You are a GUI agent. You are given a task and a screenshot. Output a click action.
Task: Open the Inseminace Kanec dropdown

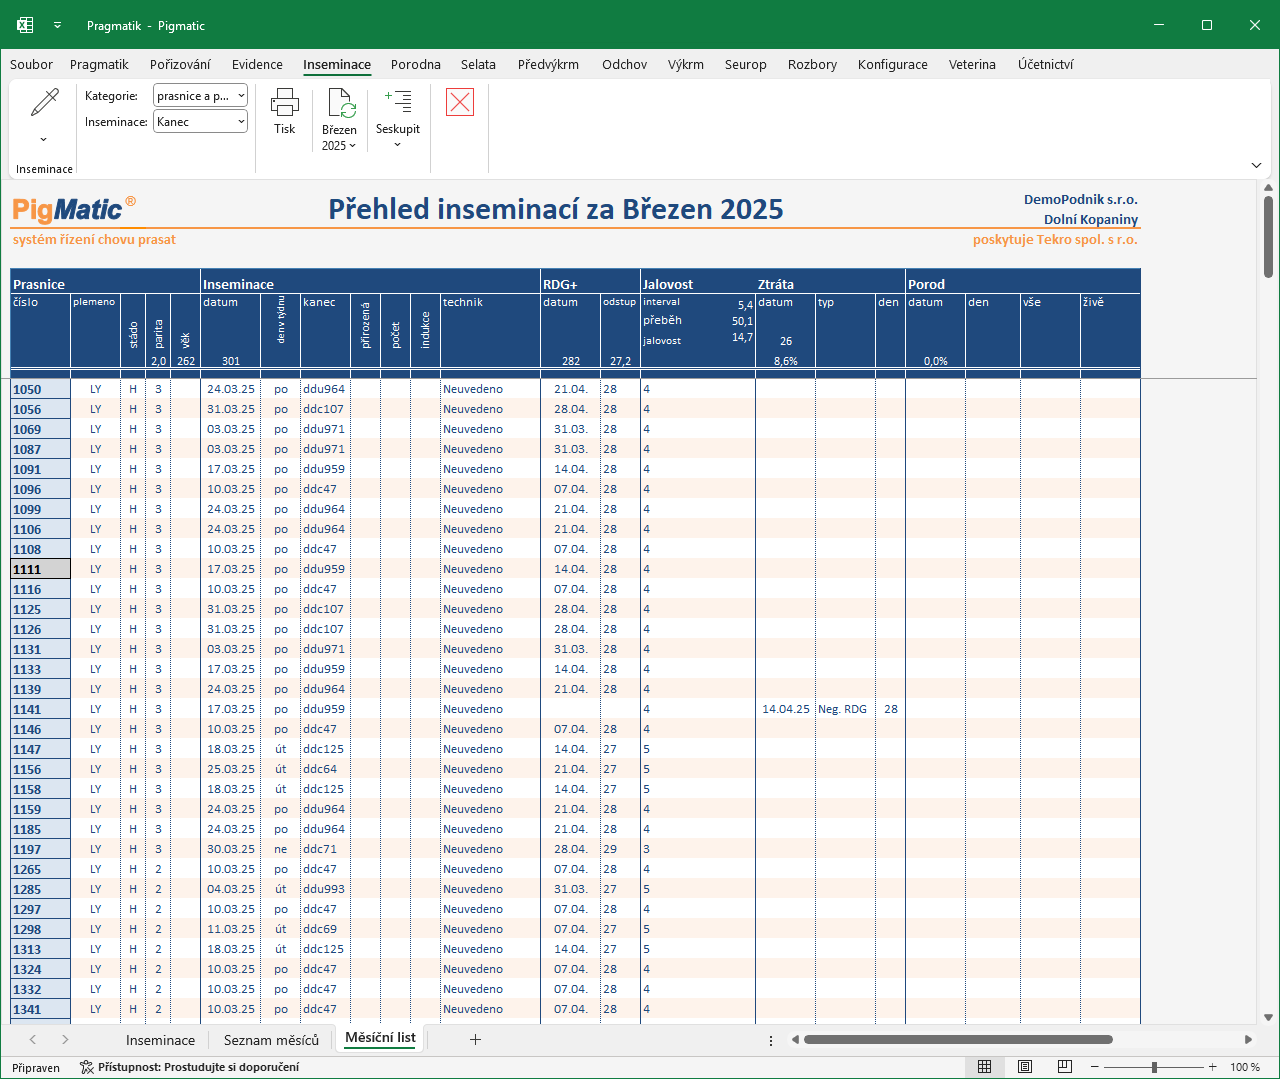point(200,122)
